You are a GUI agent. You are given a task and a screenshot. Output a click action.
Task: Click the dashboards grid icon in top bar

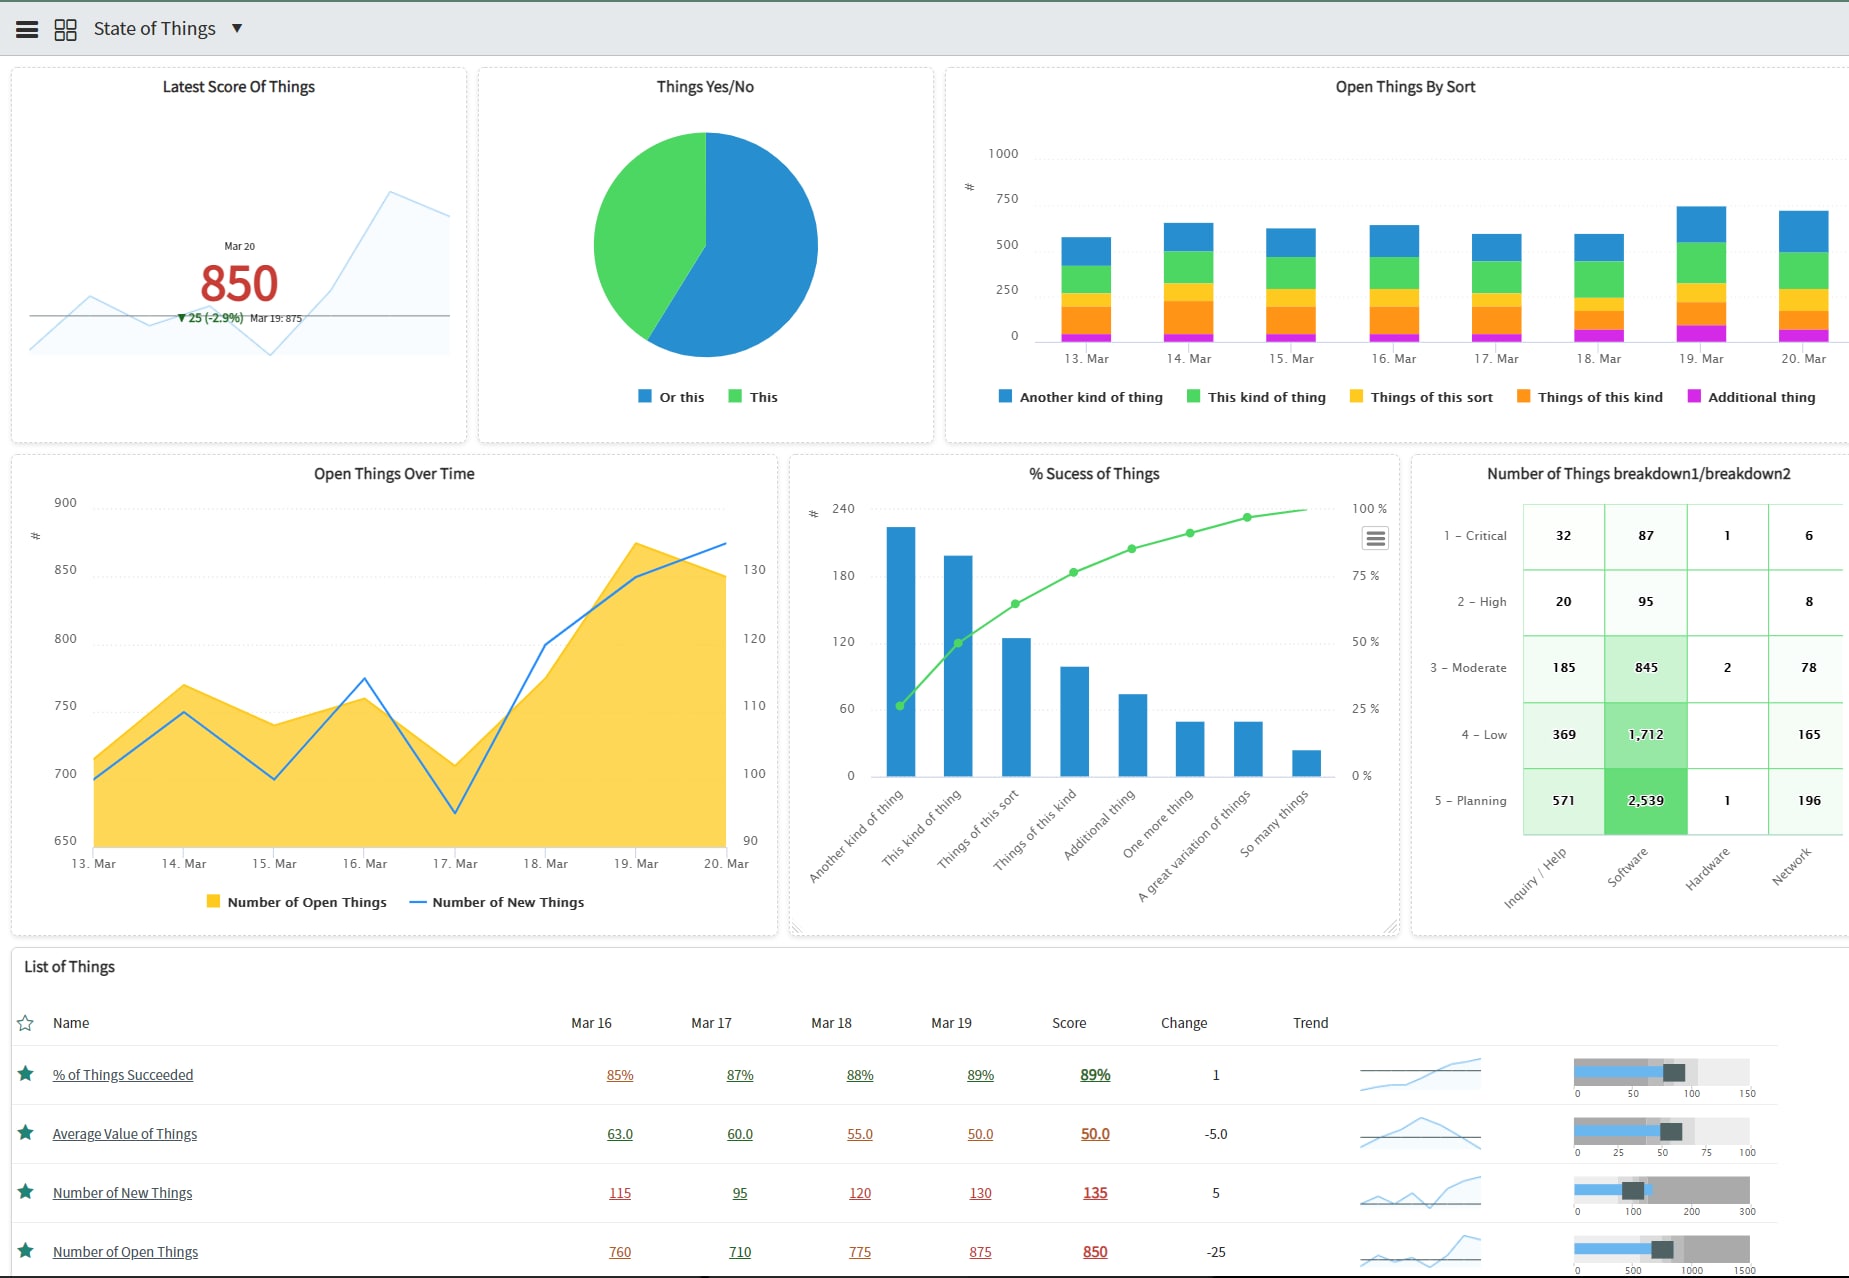tap(66, 27)
